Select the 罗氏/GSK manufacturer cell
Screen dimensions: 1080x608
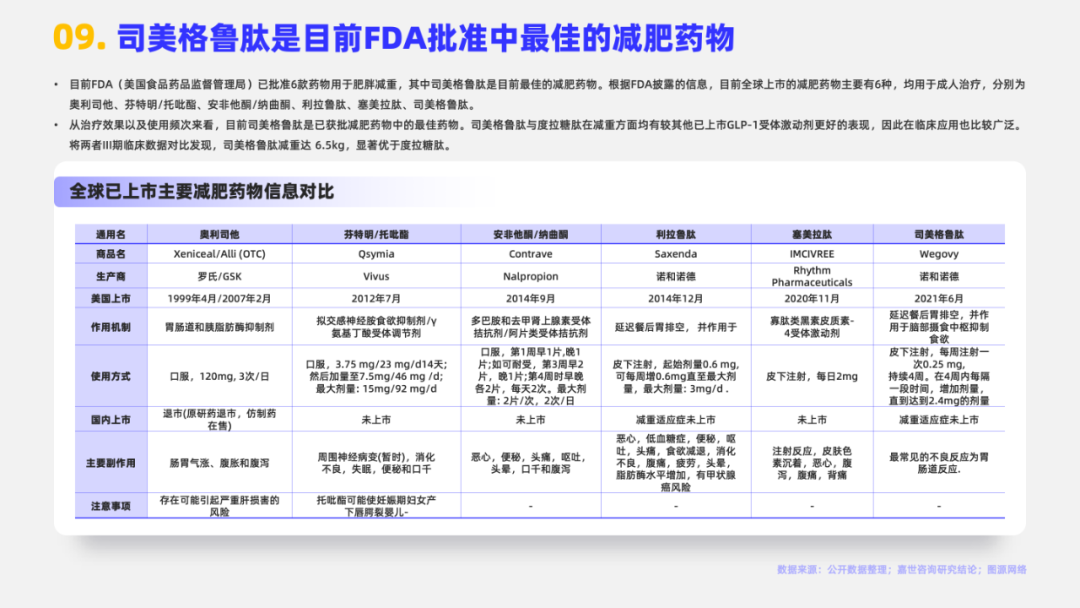(219, 276)
